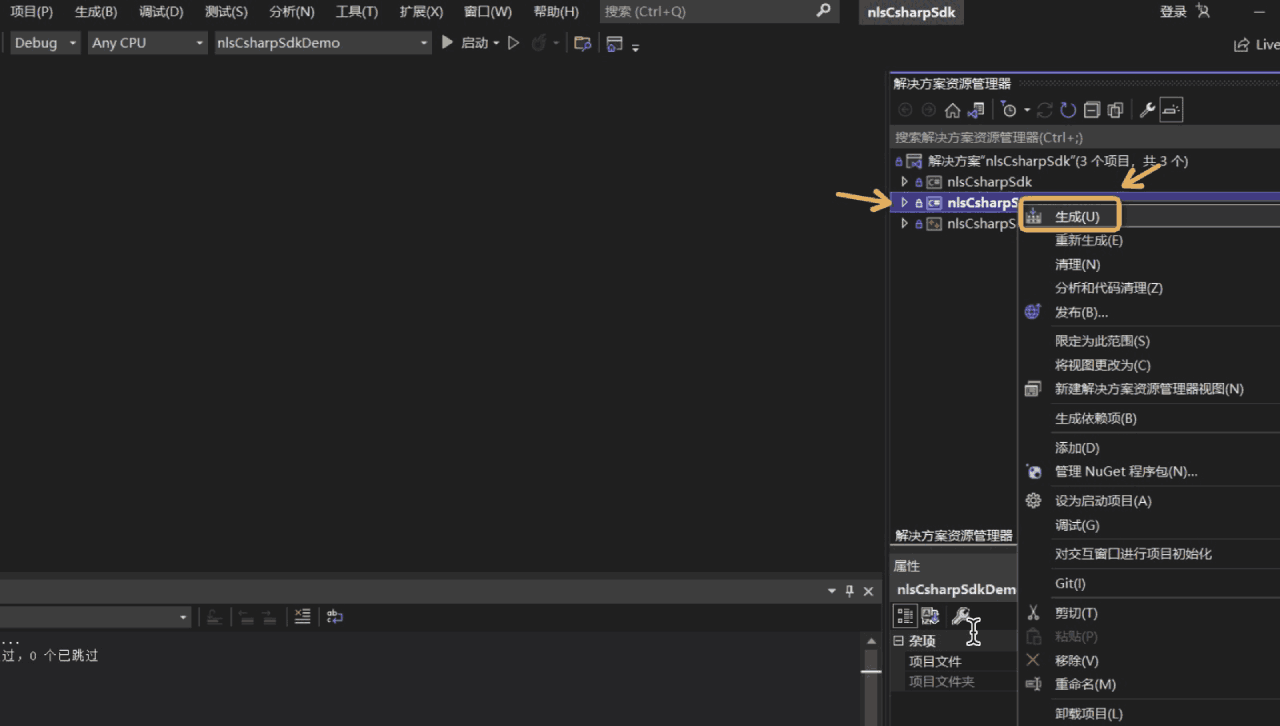Image resolution: width=1280 pixels, height=726 pixels.
Task: Open Debug configuration dropdown
Action: click(x=45, y=43)
